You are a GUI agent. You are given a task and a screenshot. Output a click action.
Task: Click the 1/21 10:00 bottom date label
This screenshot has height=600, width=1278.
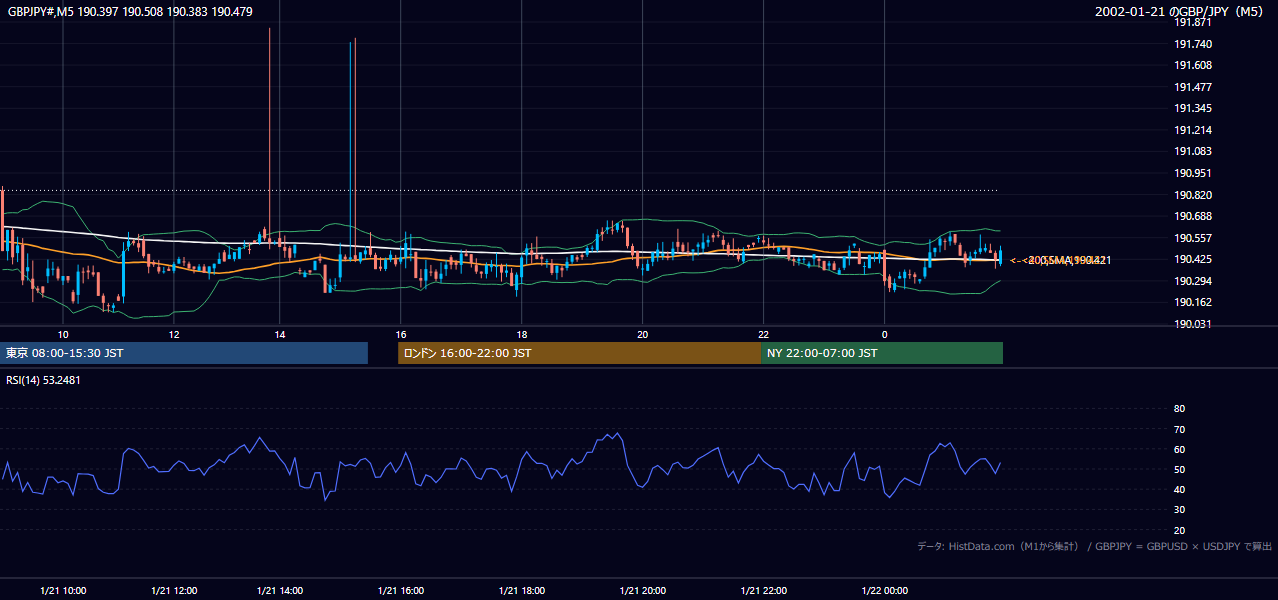pyautogui.click(x=63, y=590)
